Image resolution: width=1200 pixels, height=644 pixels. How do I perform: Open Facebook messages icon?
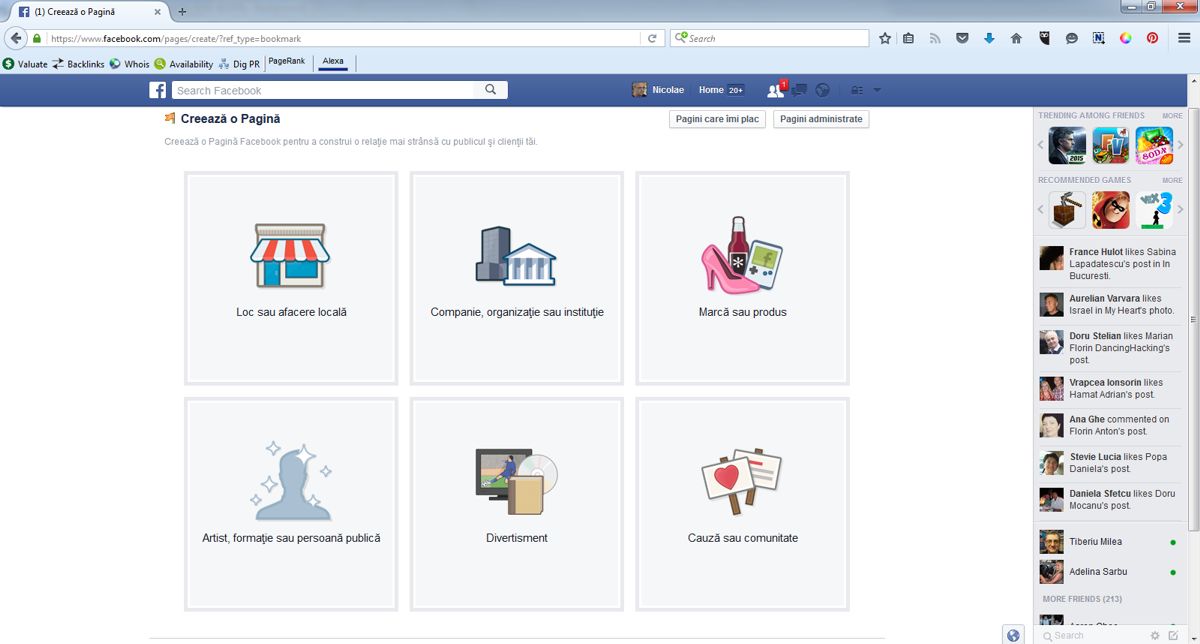tap(799, 90)
